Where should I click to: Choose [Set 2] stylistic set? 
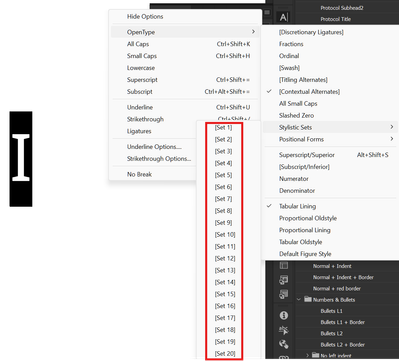click(223, 139)
